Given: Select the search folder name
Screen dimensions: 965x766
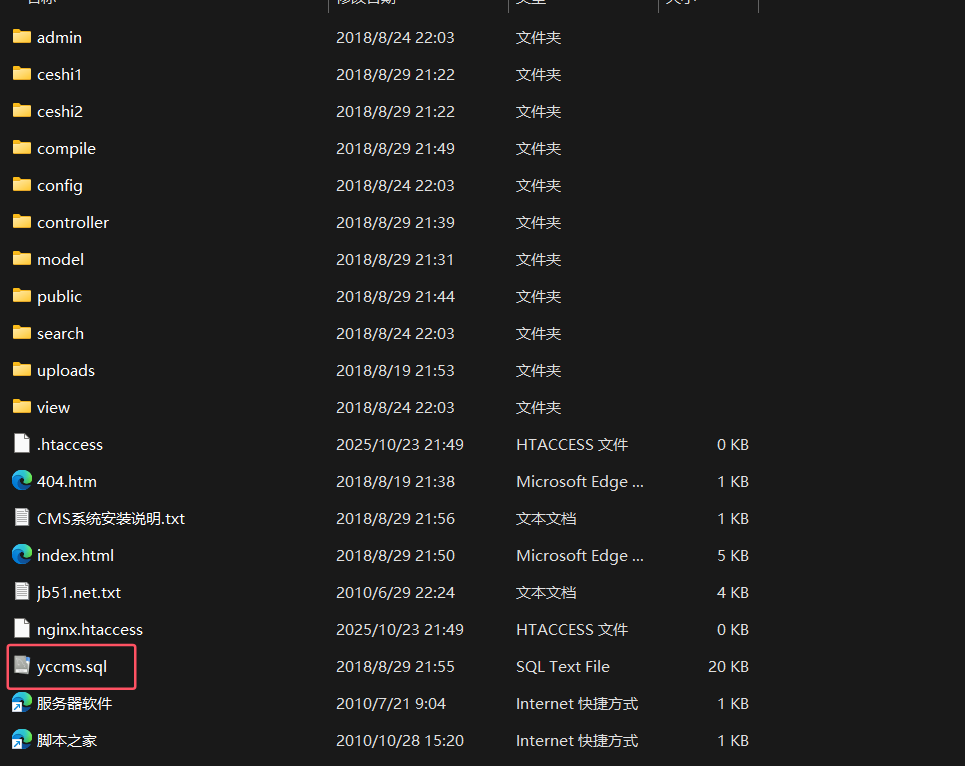Looking at the screenshot, I should click(x=60, y=334).
